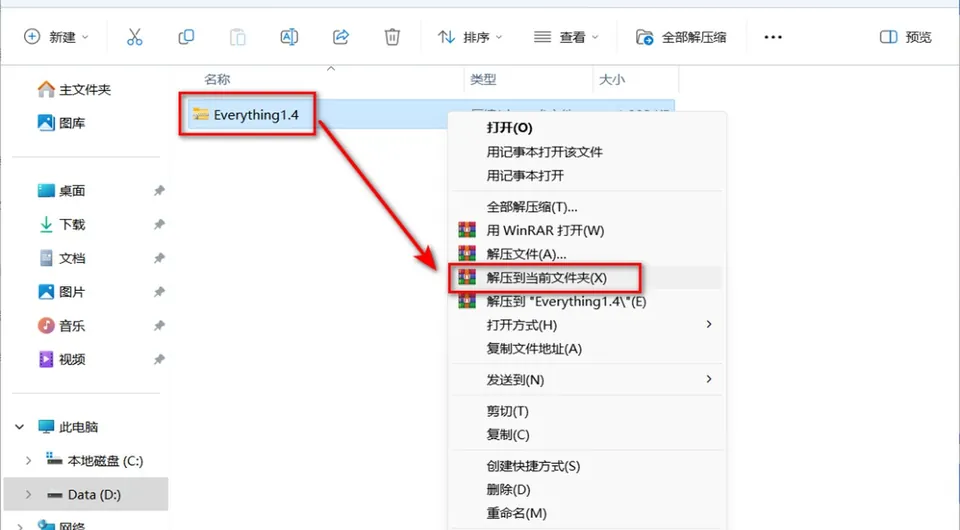The height and width of the screenshot is (530, 960).
Task: Select 此电脑 in the sidebar
Action: tap(67, 427)
